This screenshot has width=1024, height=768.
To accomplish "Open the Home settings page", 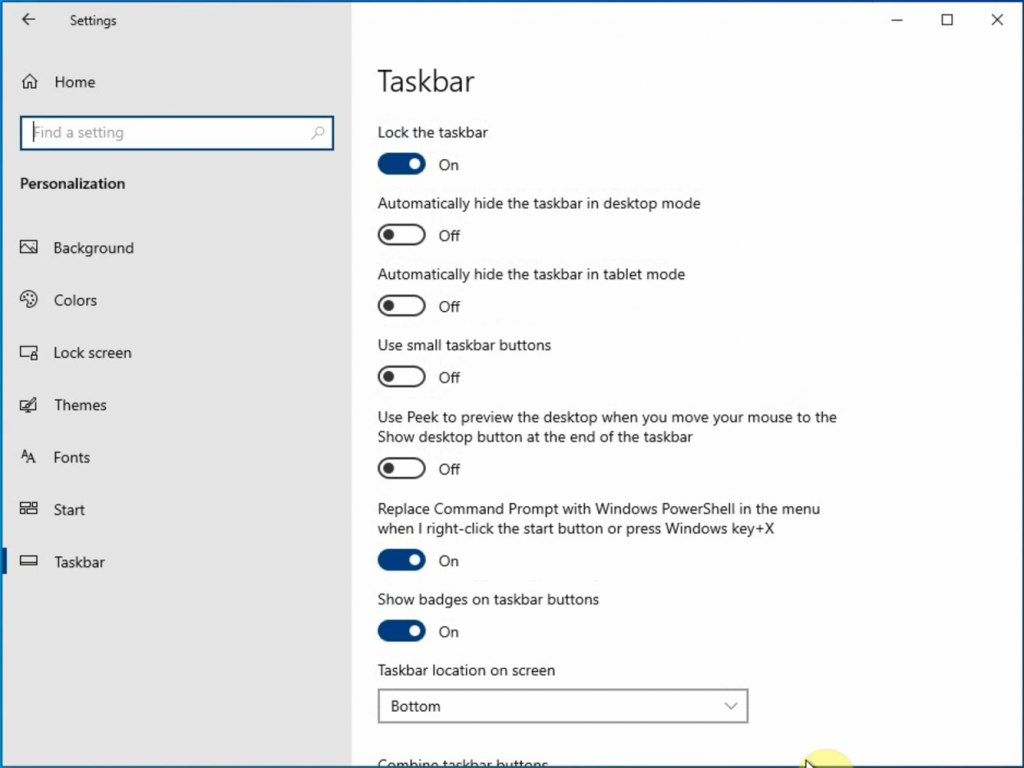I will pyautogui.click(x=74, y=82).
